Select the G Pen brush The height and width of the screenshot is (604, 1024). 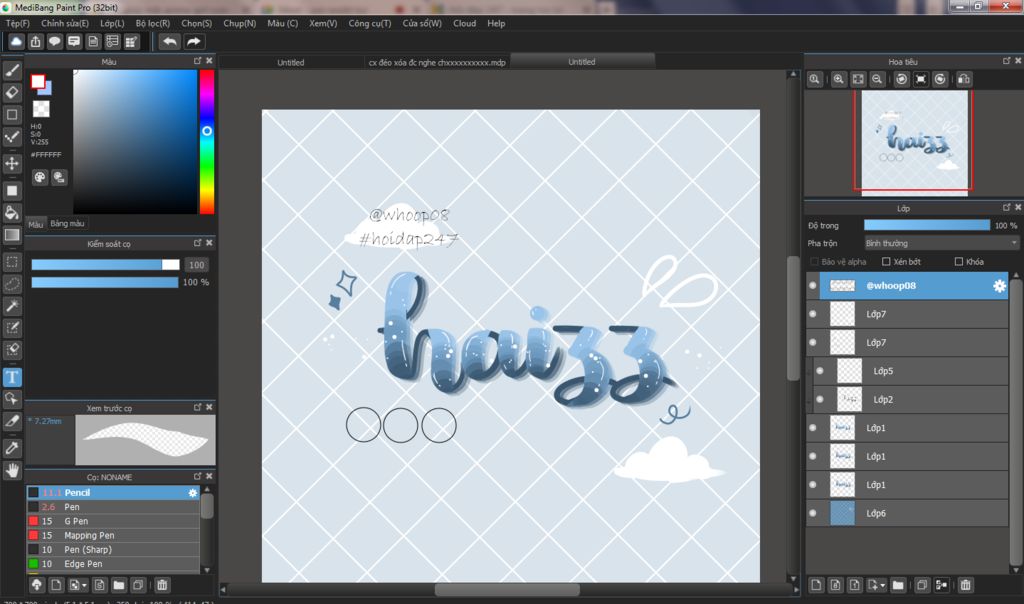tap(113, 521)
